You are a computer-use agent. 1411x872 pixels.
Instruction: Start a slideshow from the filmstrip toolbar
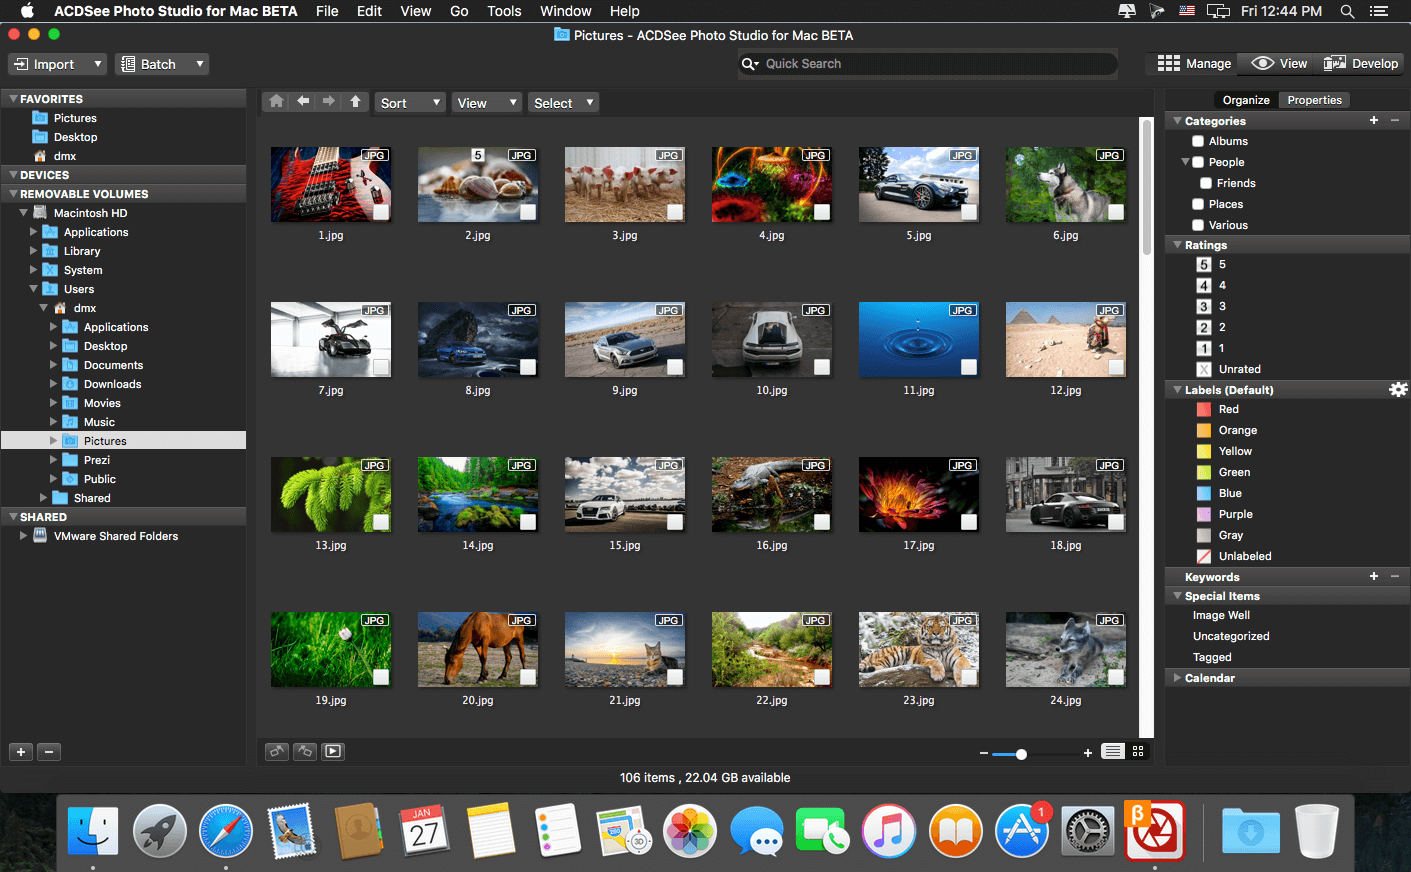[332, 751]
